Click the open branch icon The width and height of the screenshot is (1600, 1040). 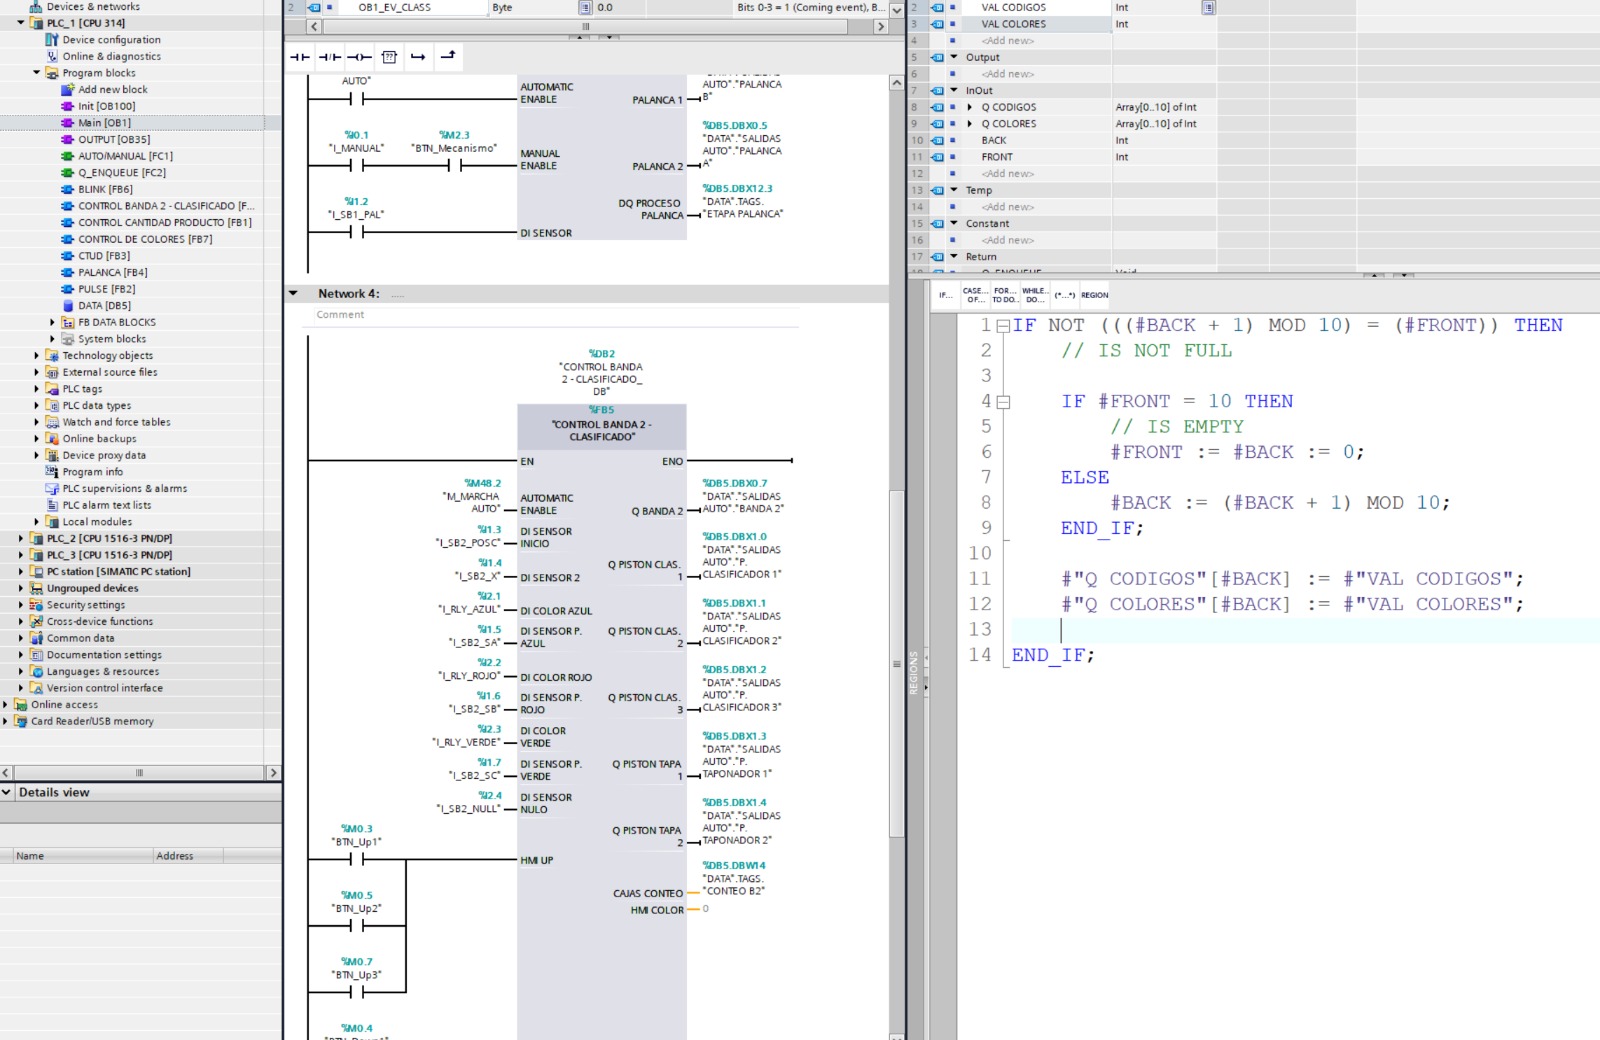pyautogui.click(x=418, y=57)
